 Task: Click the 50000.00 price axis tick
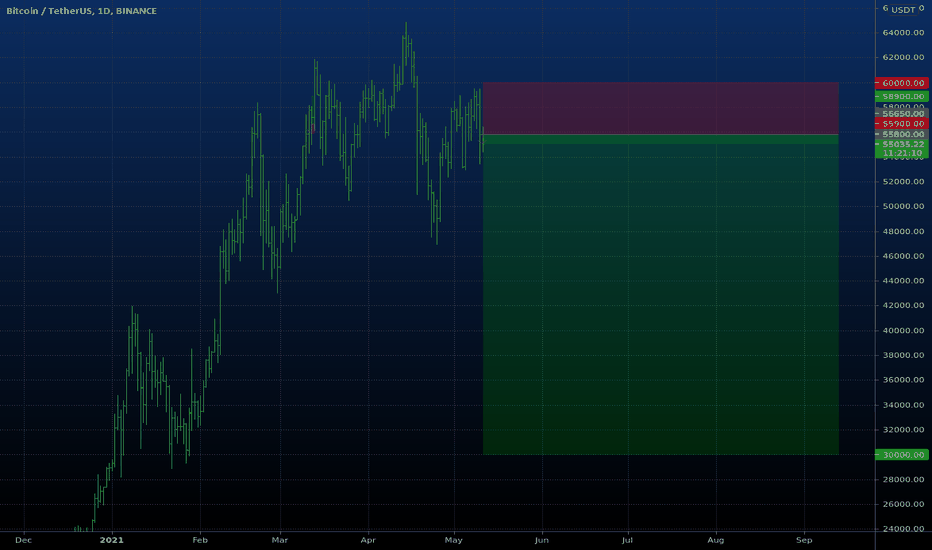coord(903,206)
